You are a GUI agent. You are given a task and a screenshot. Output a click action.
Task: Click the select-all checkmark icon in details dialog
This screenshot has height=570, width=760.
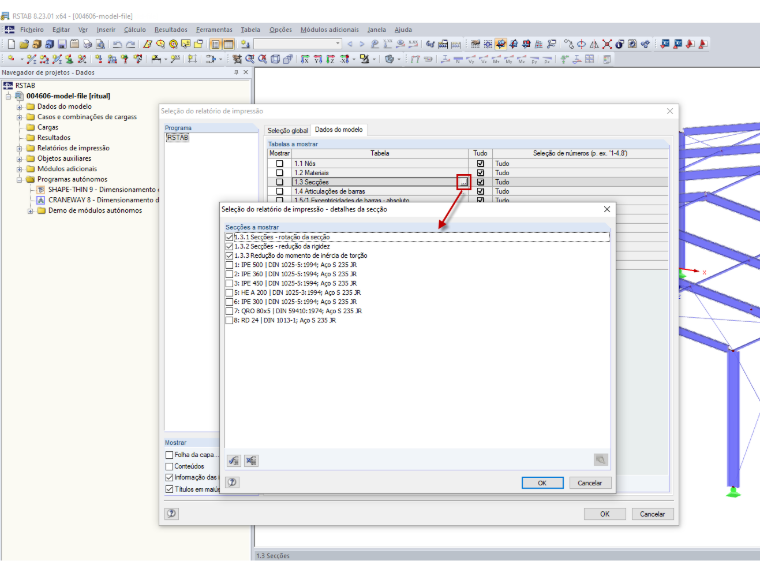pos(234,460)
